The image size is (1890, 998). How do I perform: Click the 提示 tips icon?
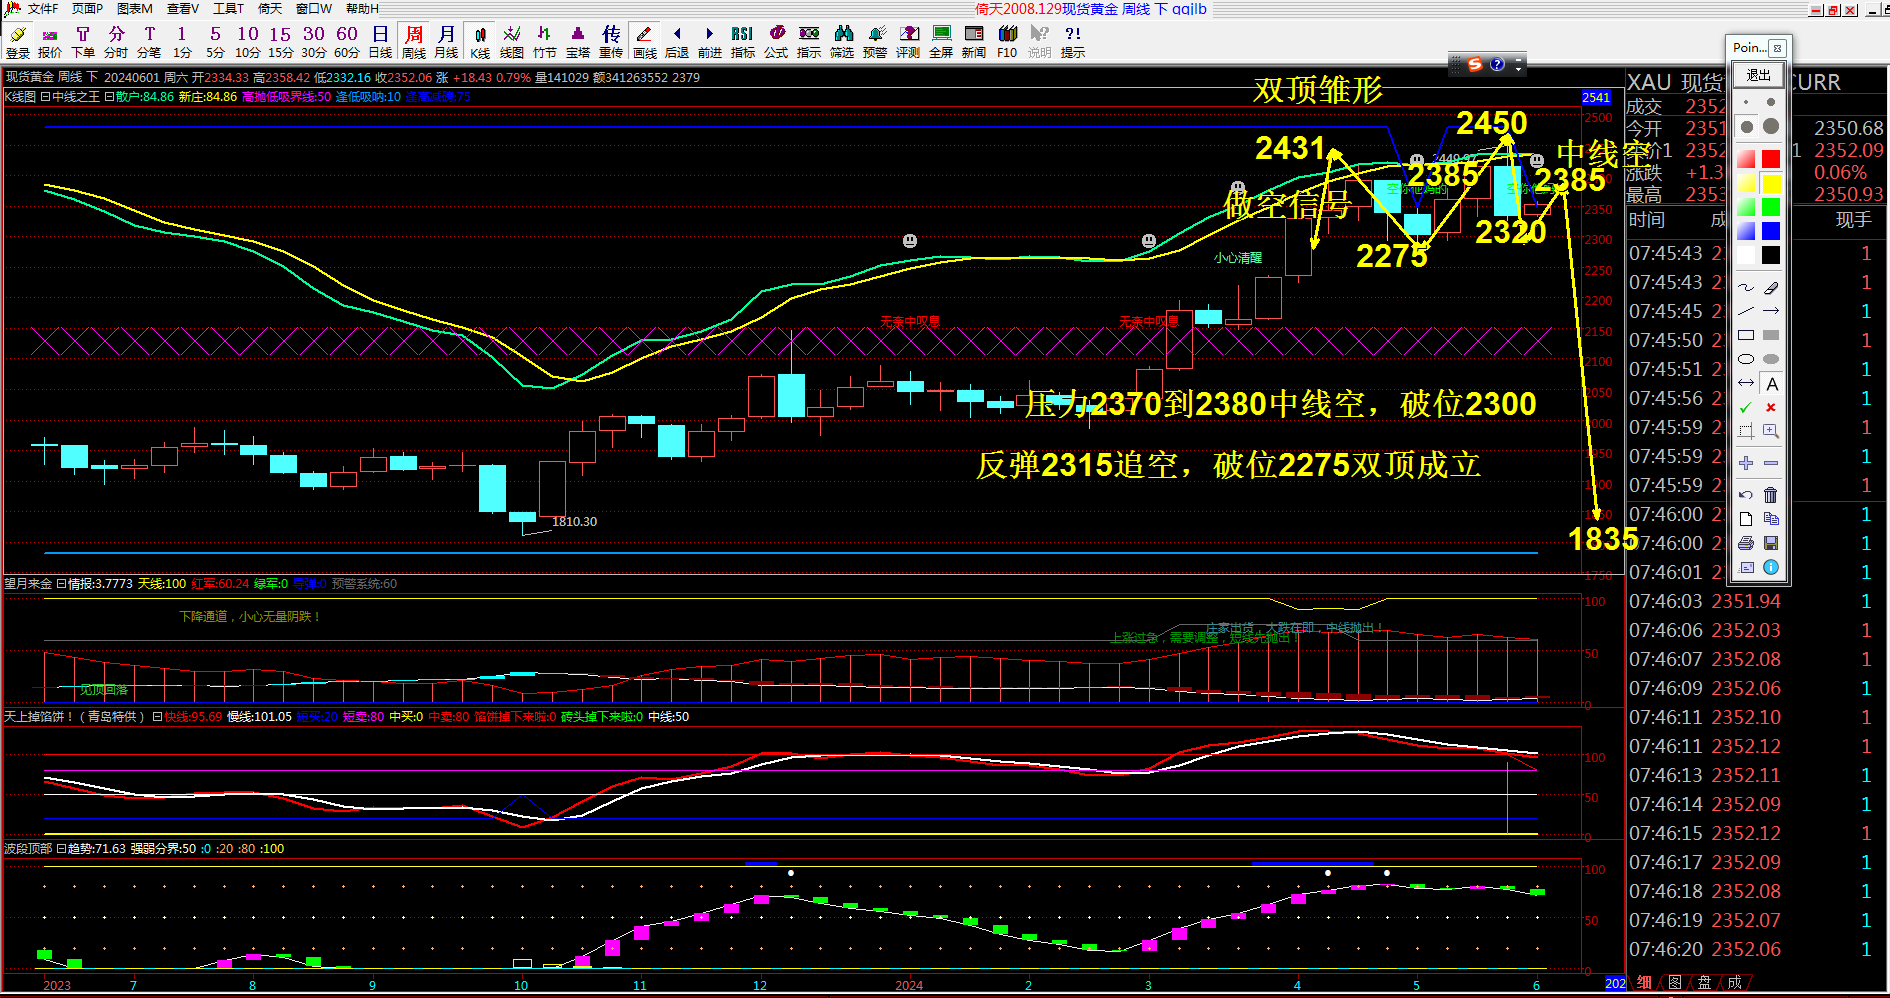click(x=1073, y=42)
